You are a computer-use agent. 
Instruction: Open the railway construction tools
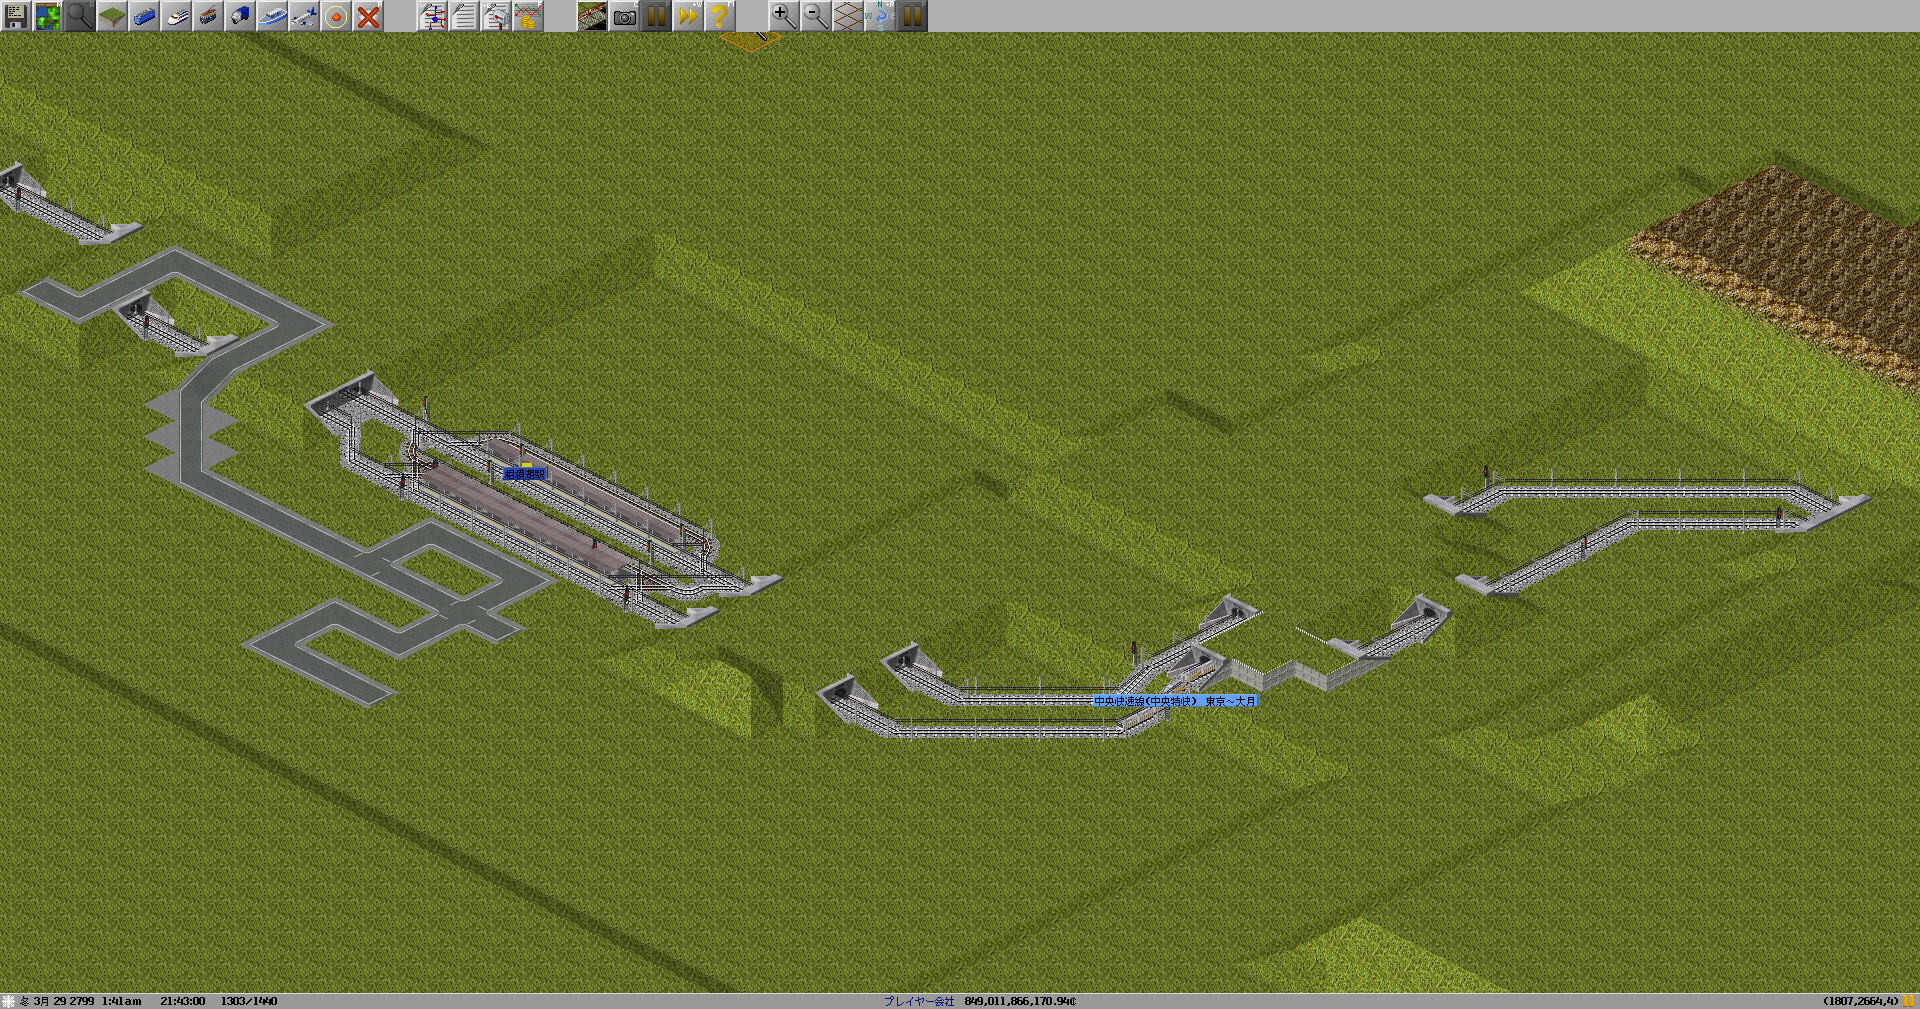144,16
